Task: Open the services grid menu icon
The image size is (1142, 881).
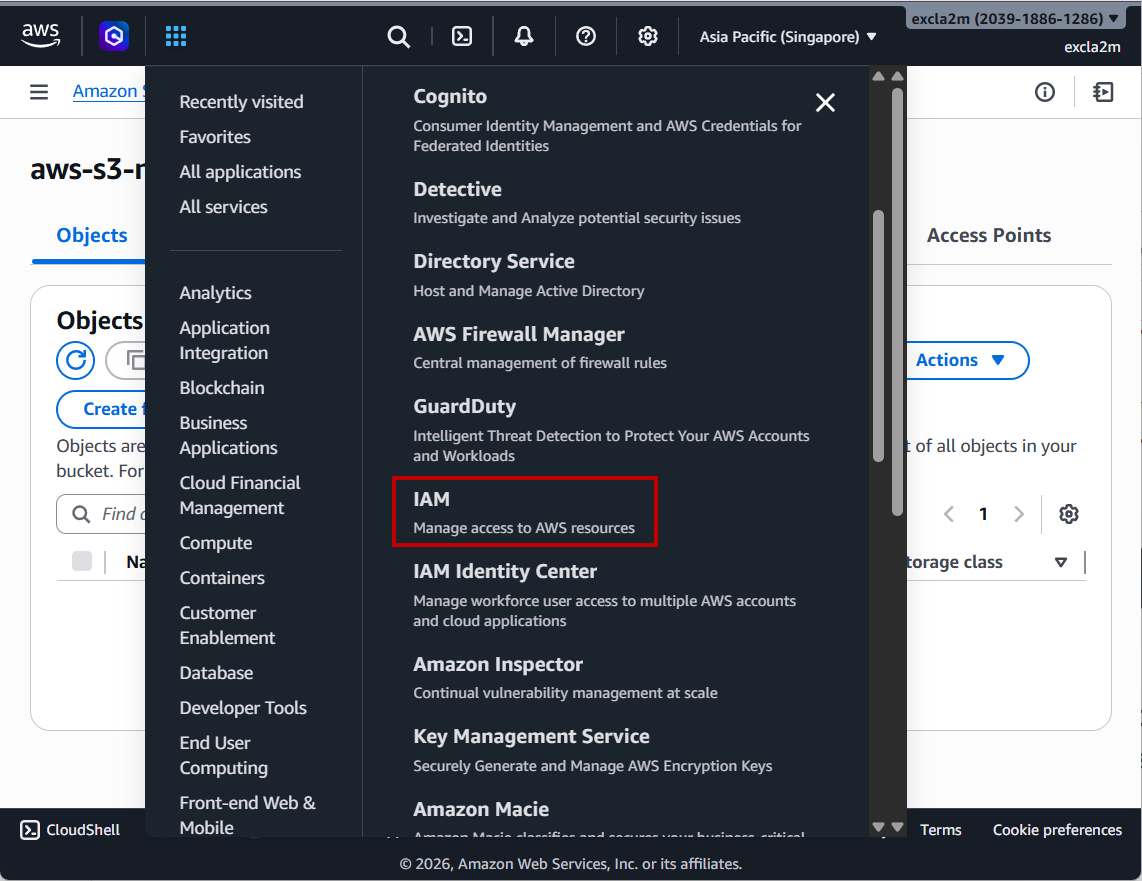Action: 176,37
